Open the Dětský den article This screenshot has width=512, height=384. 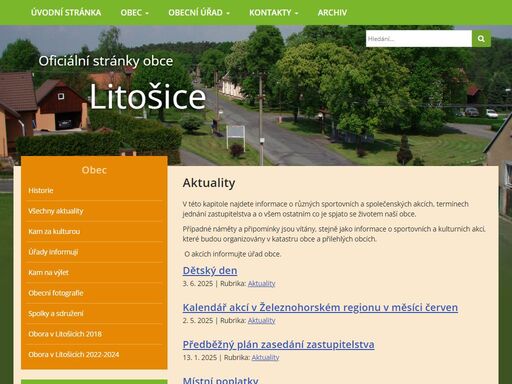tap(210, 270)
